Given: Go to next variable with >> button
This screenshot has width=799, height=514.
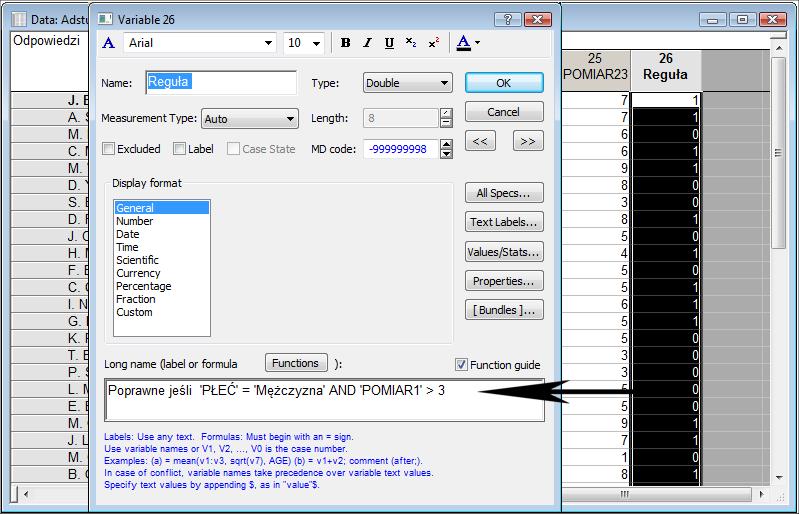Looking at the screenshot, I should click(x=528, y=141).
